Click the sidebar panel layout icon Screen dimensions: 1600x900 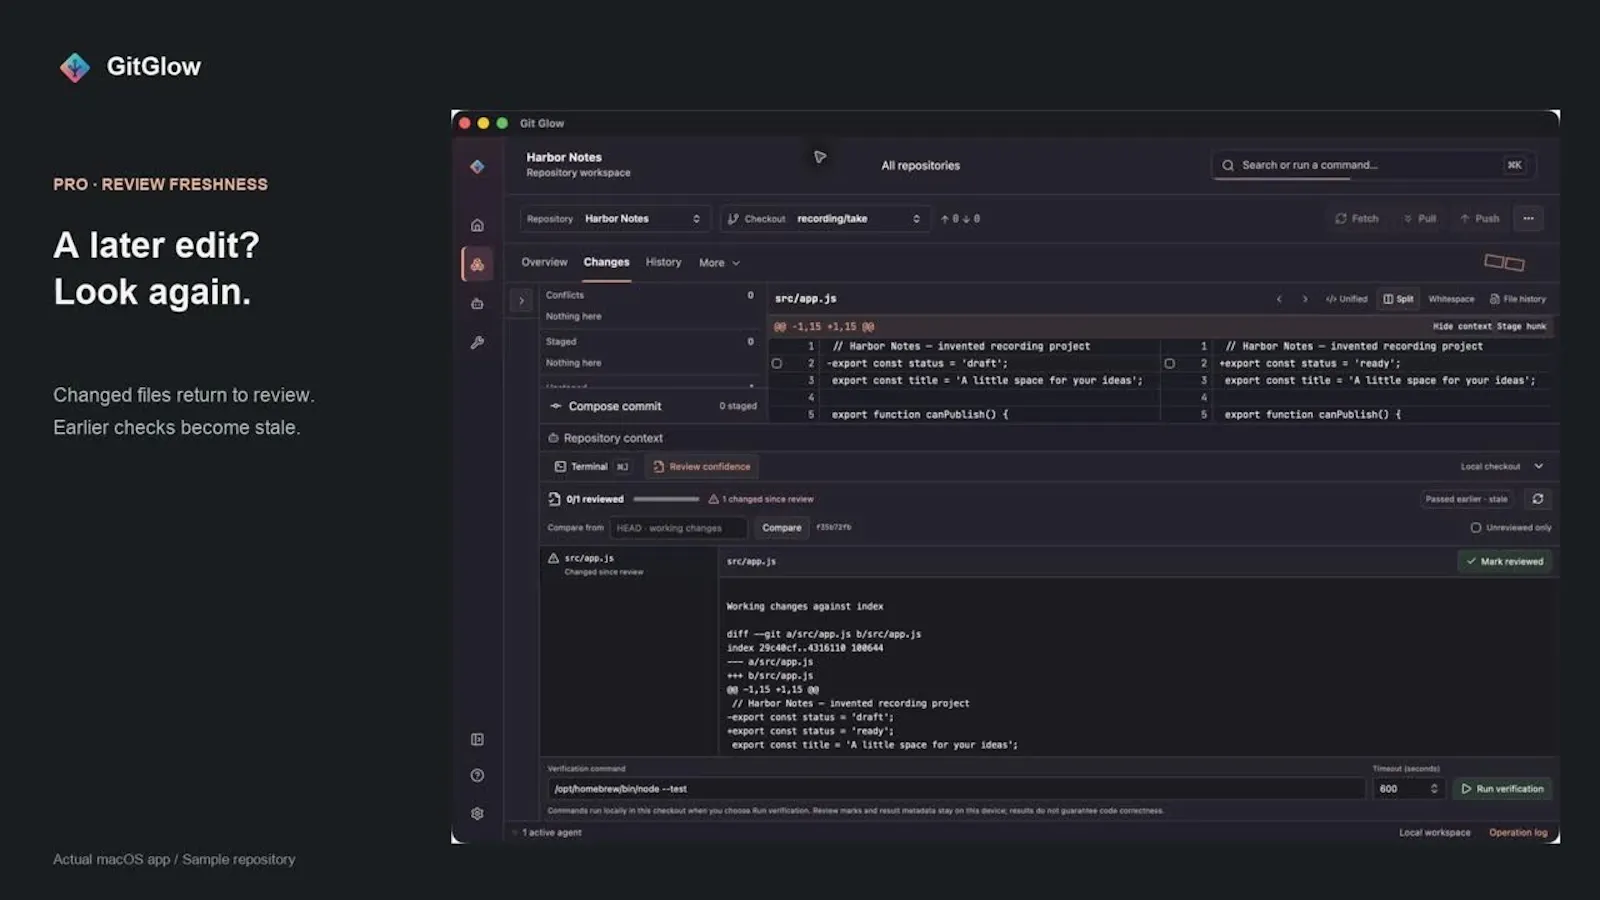[477, 739]
